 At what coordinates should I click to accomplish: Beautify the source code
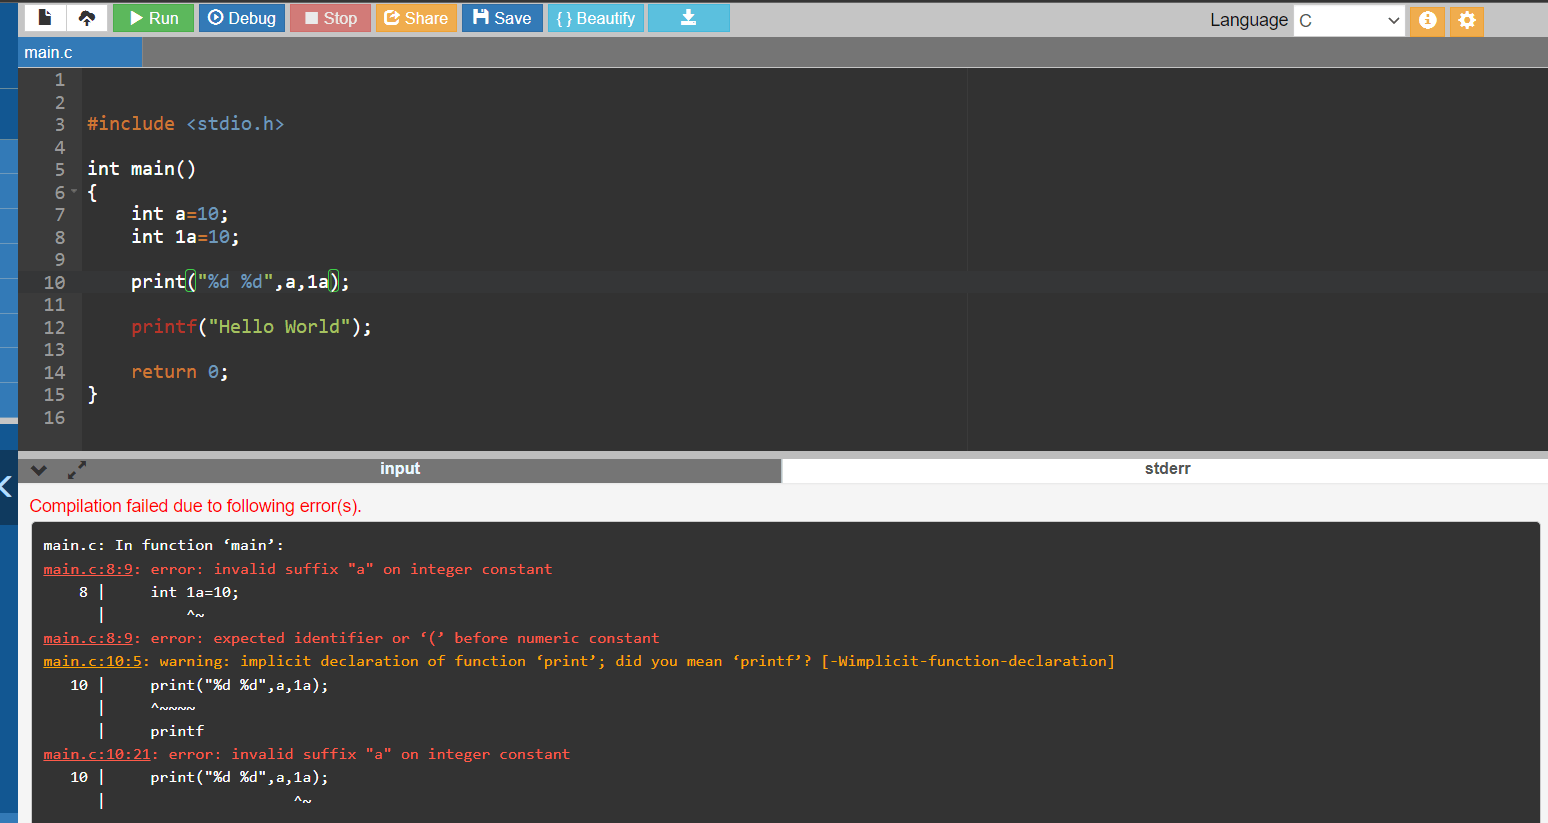[595, 18]
